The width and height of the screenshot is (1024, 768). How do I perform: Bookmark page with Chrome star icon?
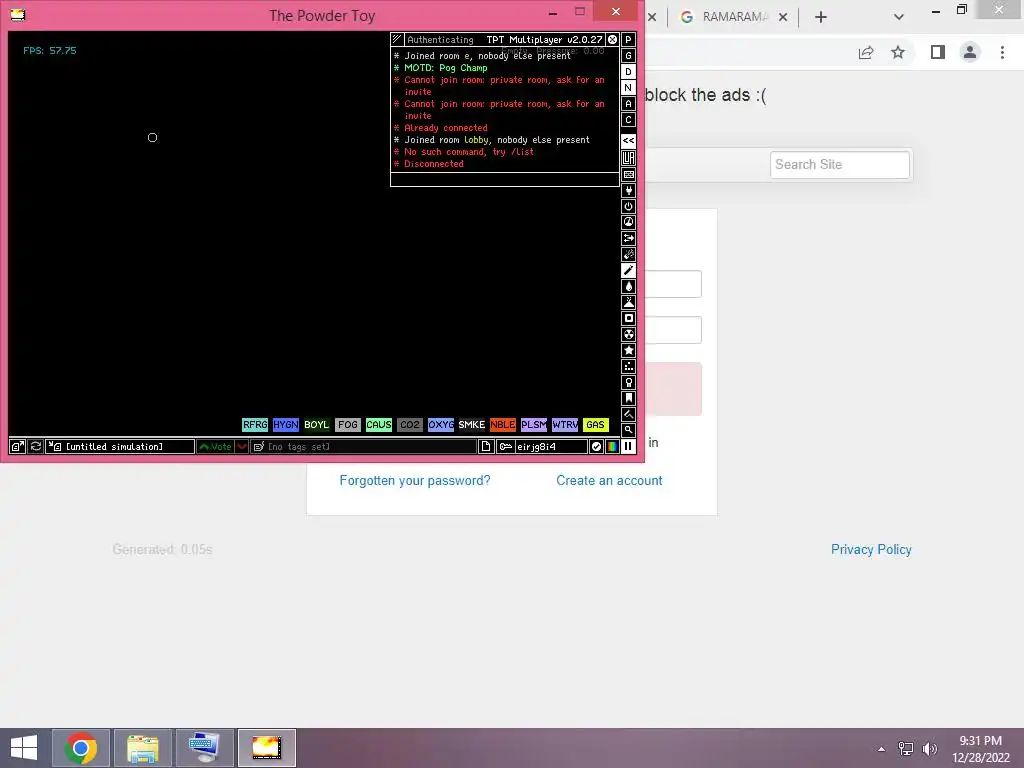[898, 52]
